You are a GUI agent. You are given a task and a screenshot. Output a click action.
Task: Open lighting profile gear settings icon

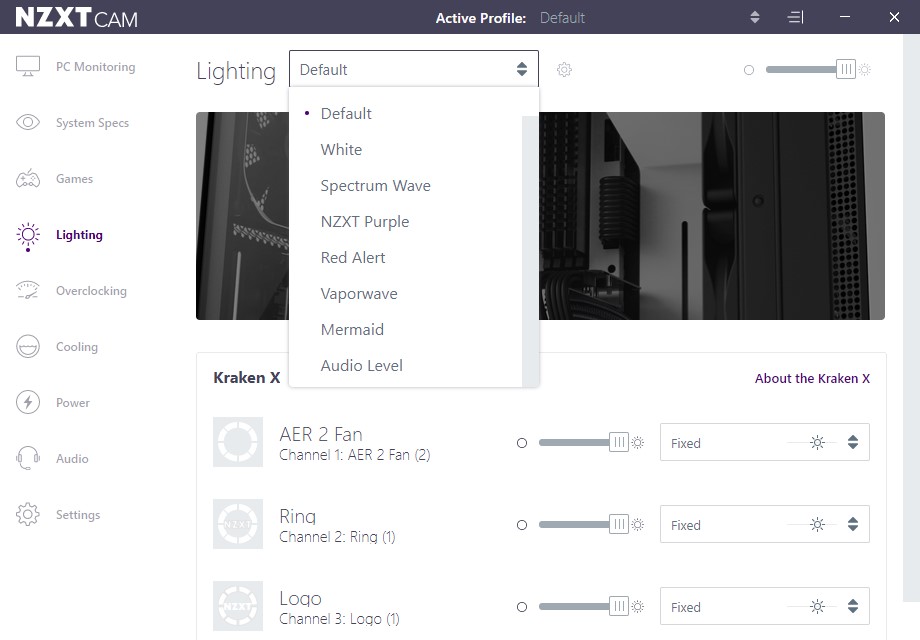click(564, 70)
